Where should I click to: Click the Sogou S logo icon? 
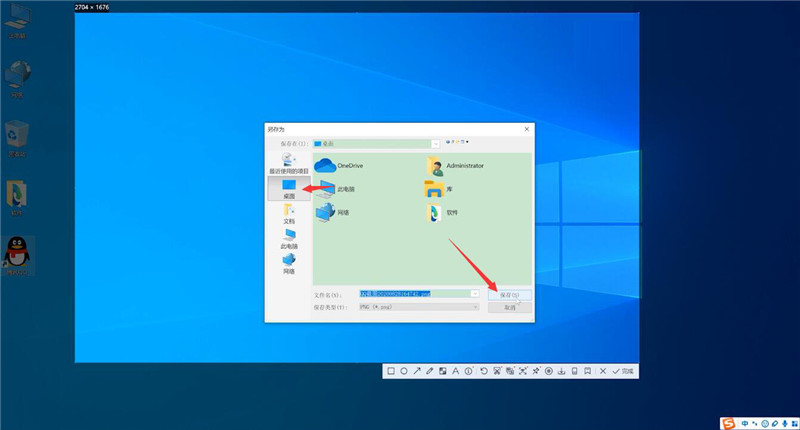coord(729,423)
